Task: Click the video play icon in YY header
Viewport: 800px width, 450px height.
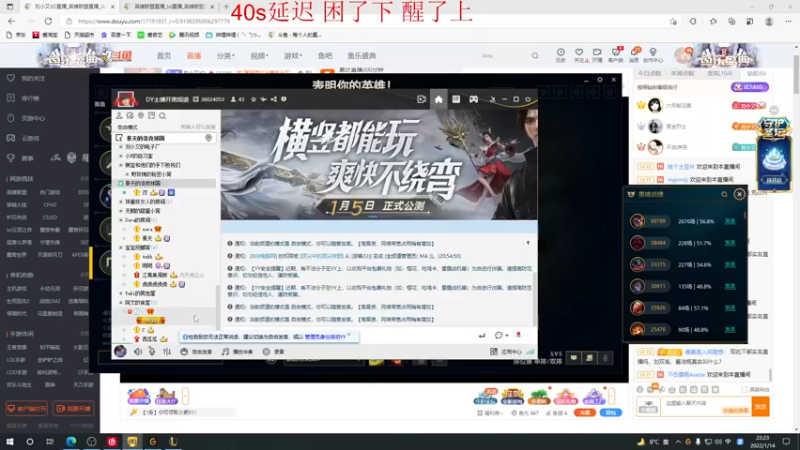Action: [x=421, y=99]
